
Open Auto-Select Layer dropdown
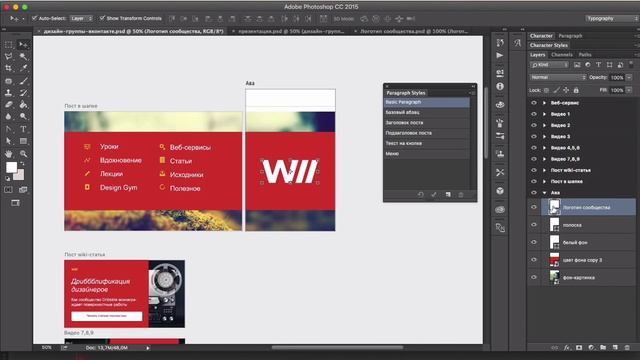81,18
